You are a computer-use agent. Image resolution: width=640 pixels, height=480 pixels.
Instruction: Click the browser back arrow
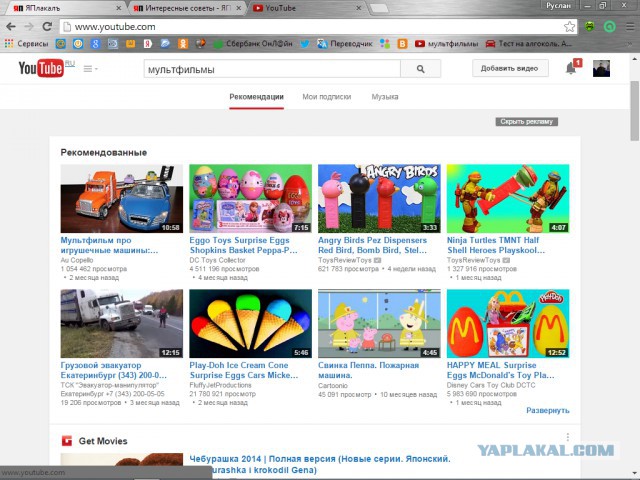point(11,27)
